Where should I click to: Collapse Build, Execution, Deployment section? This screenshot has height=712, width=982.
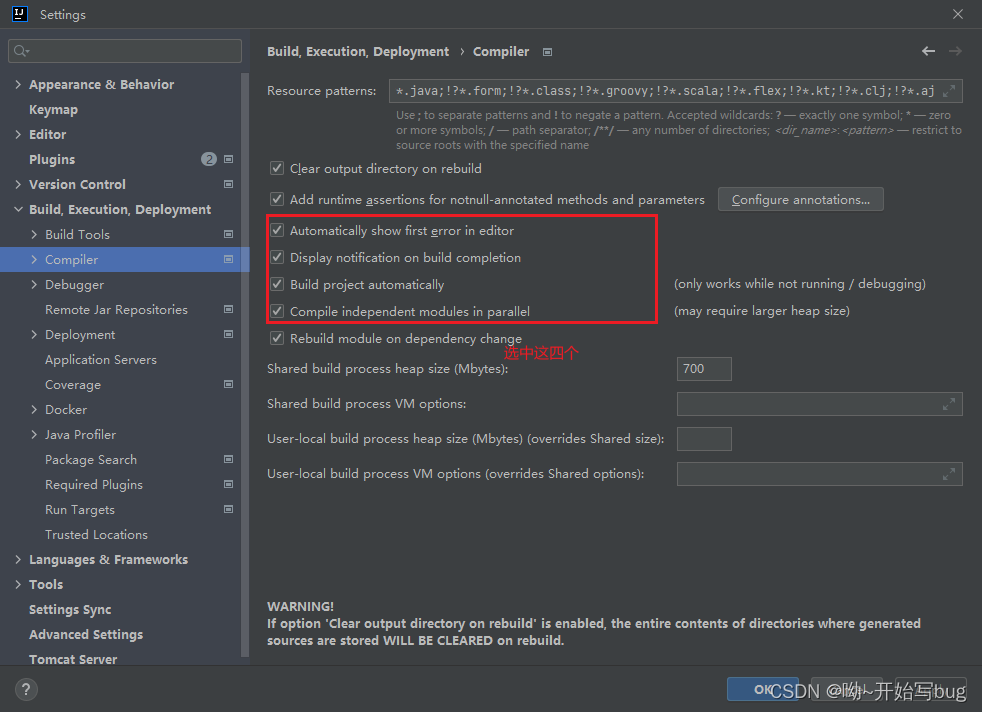(x=18, y=210)
